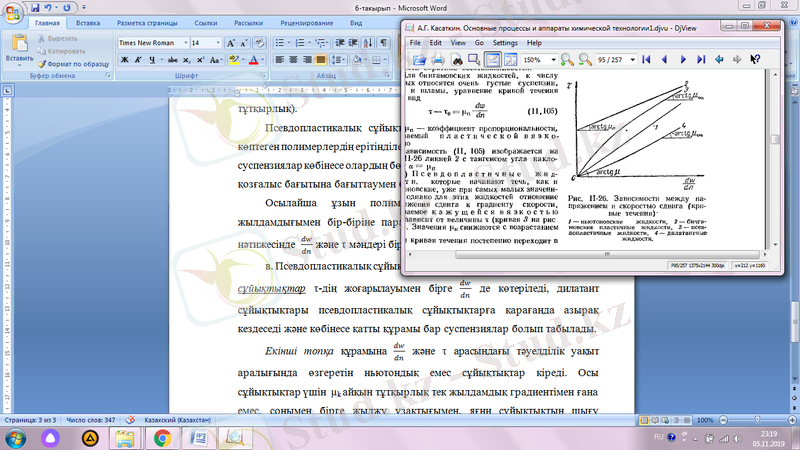The image size is (800, 450).
Task: Open the DjView 150% zoom dropdown
Action: [x=551, y=60]
